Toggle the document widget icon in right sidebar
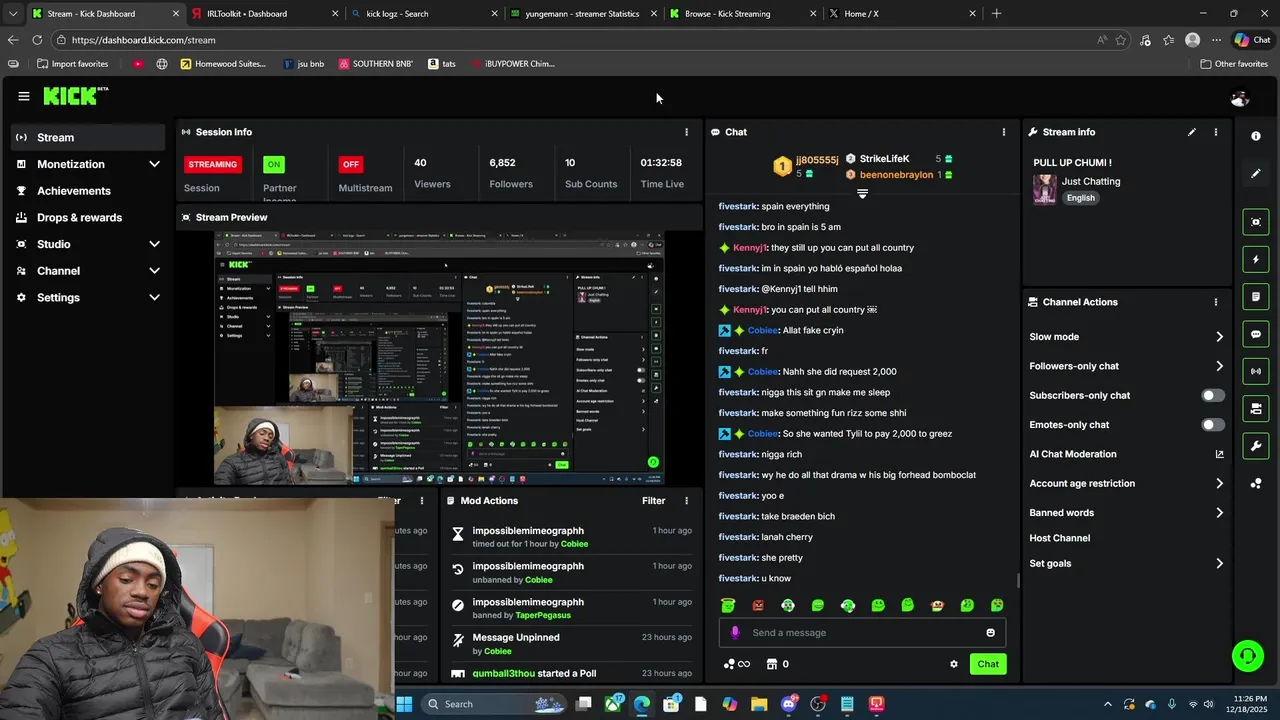Image resolution: width=1280 pixels, height=720 pixels. click(x=1256, y=297)
